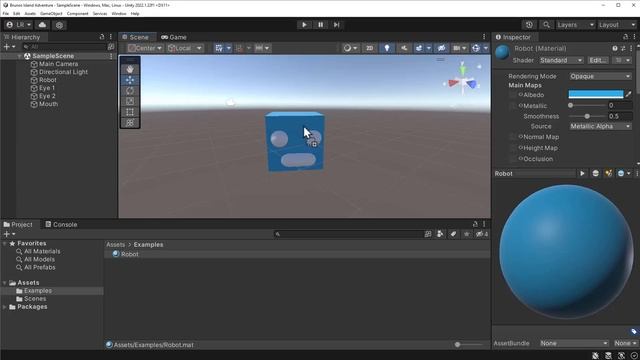
Task: Open scene camera settings
Action: 456,48
